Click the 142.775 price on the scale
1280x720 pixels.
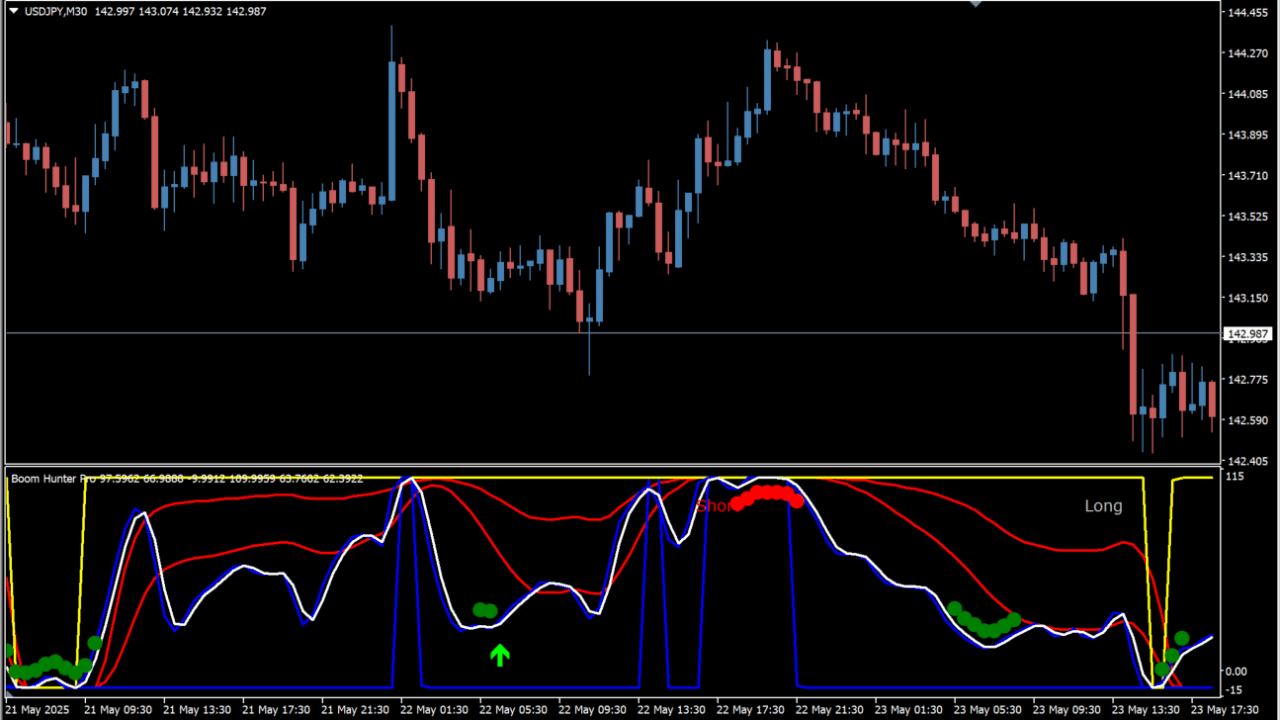(x=1248, y=380)
